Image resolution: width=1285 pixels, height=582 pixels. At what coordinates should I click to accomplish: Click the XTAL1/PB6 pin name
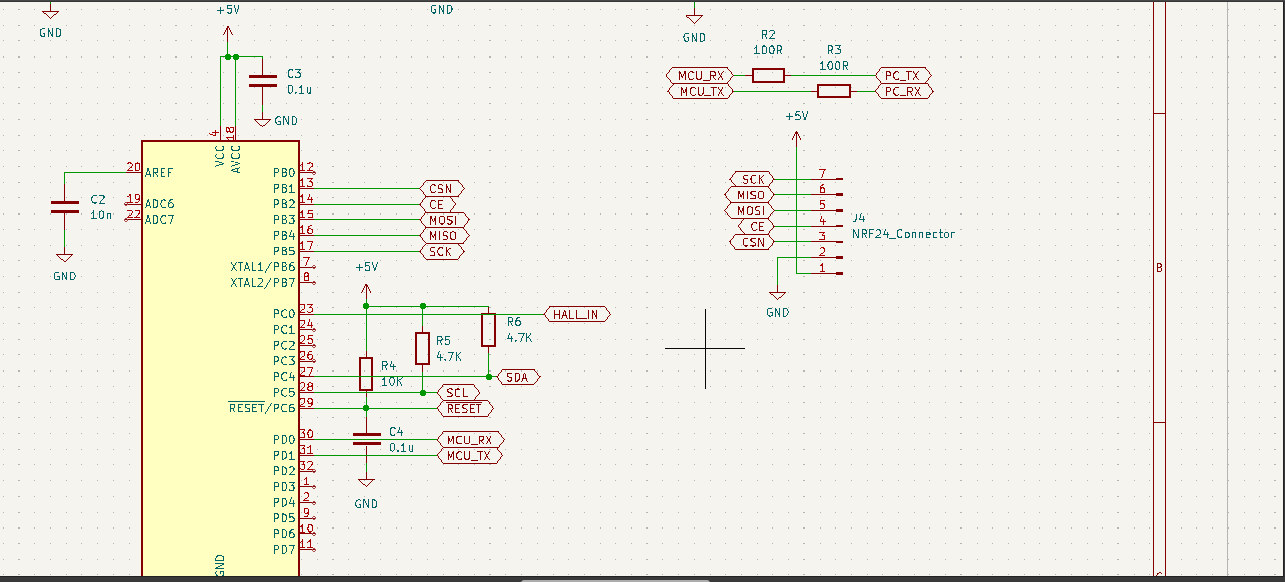tap(263, 267)
